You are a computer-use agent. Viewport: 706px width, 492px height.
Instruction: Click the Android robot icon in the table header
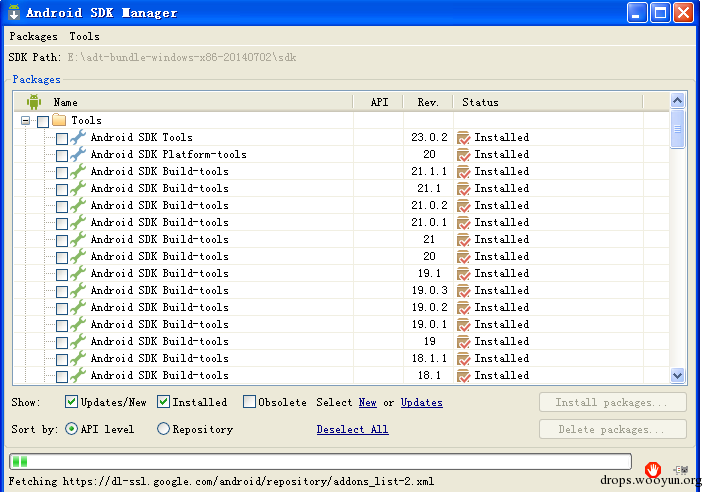point(34,102)
